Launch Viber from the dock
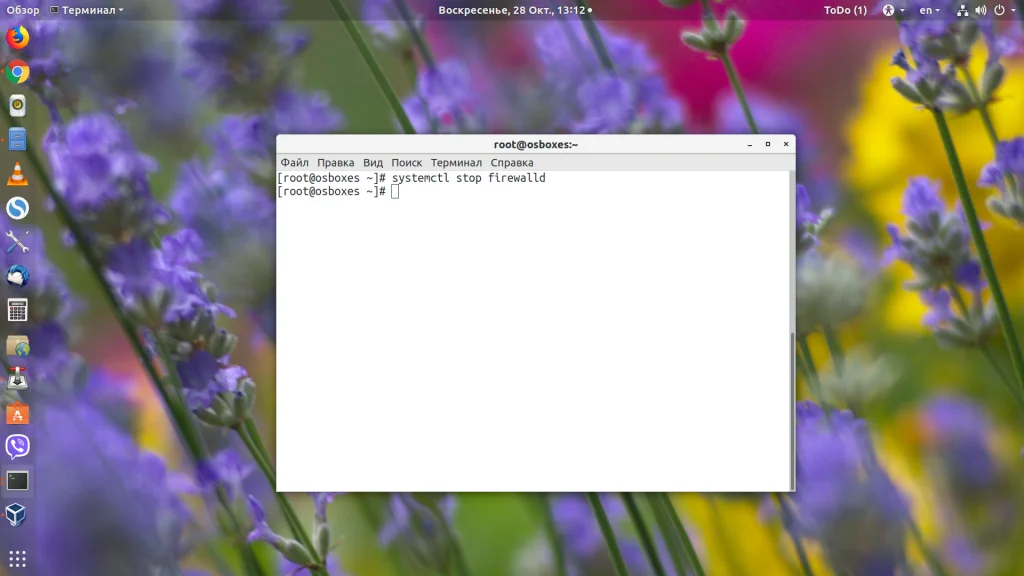The height and width of the screenshot is (576, 1024). pos(18,447)
